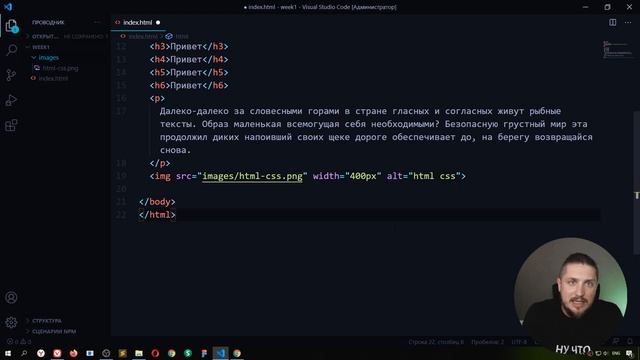This screenshot has width=640, height=360.
Task: Click the errors and warnings status indicator
Action: 19,342
